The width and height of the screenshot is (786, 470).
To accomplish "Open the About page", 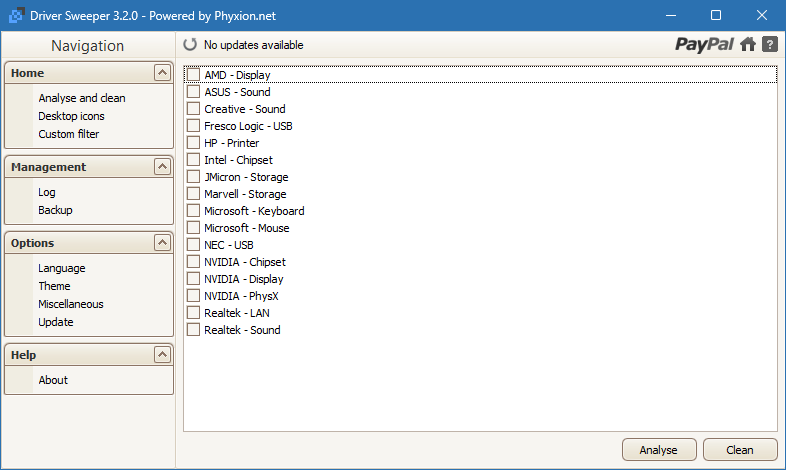I will 53,380.
